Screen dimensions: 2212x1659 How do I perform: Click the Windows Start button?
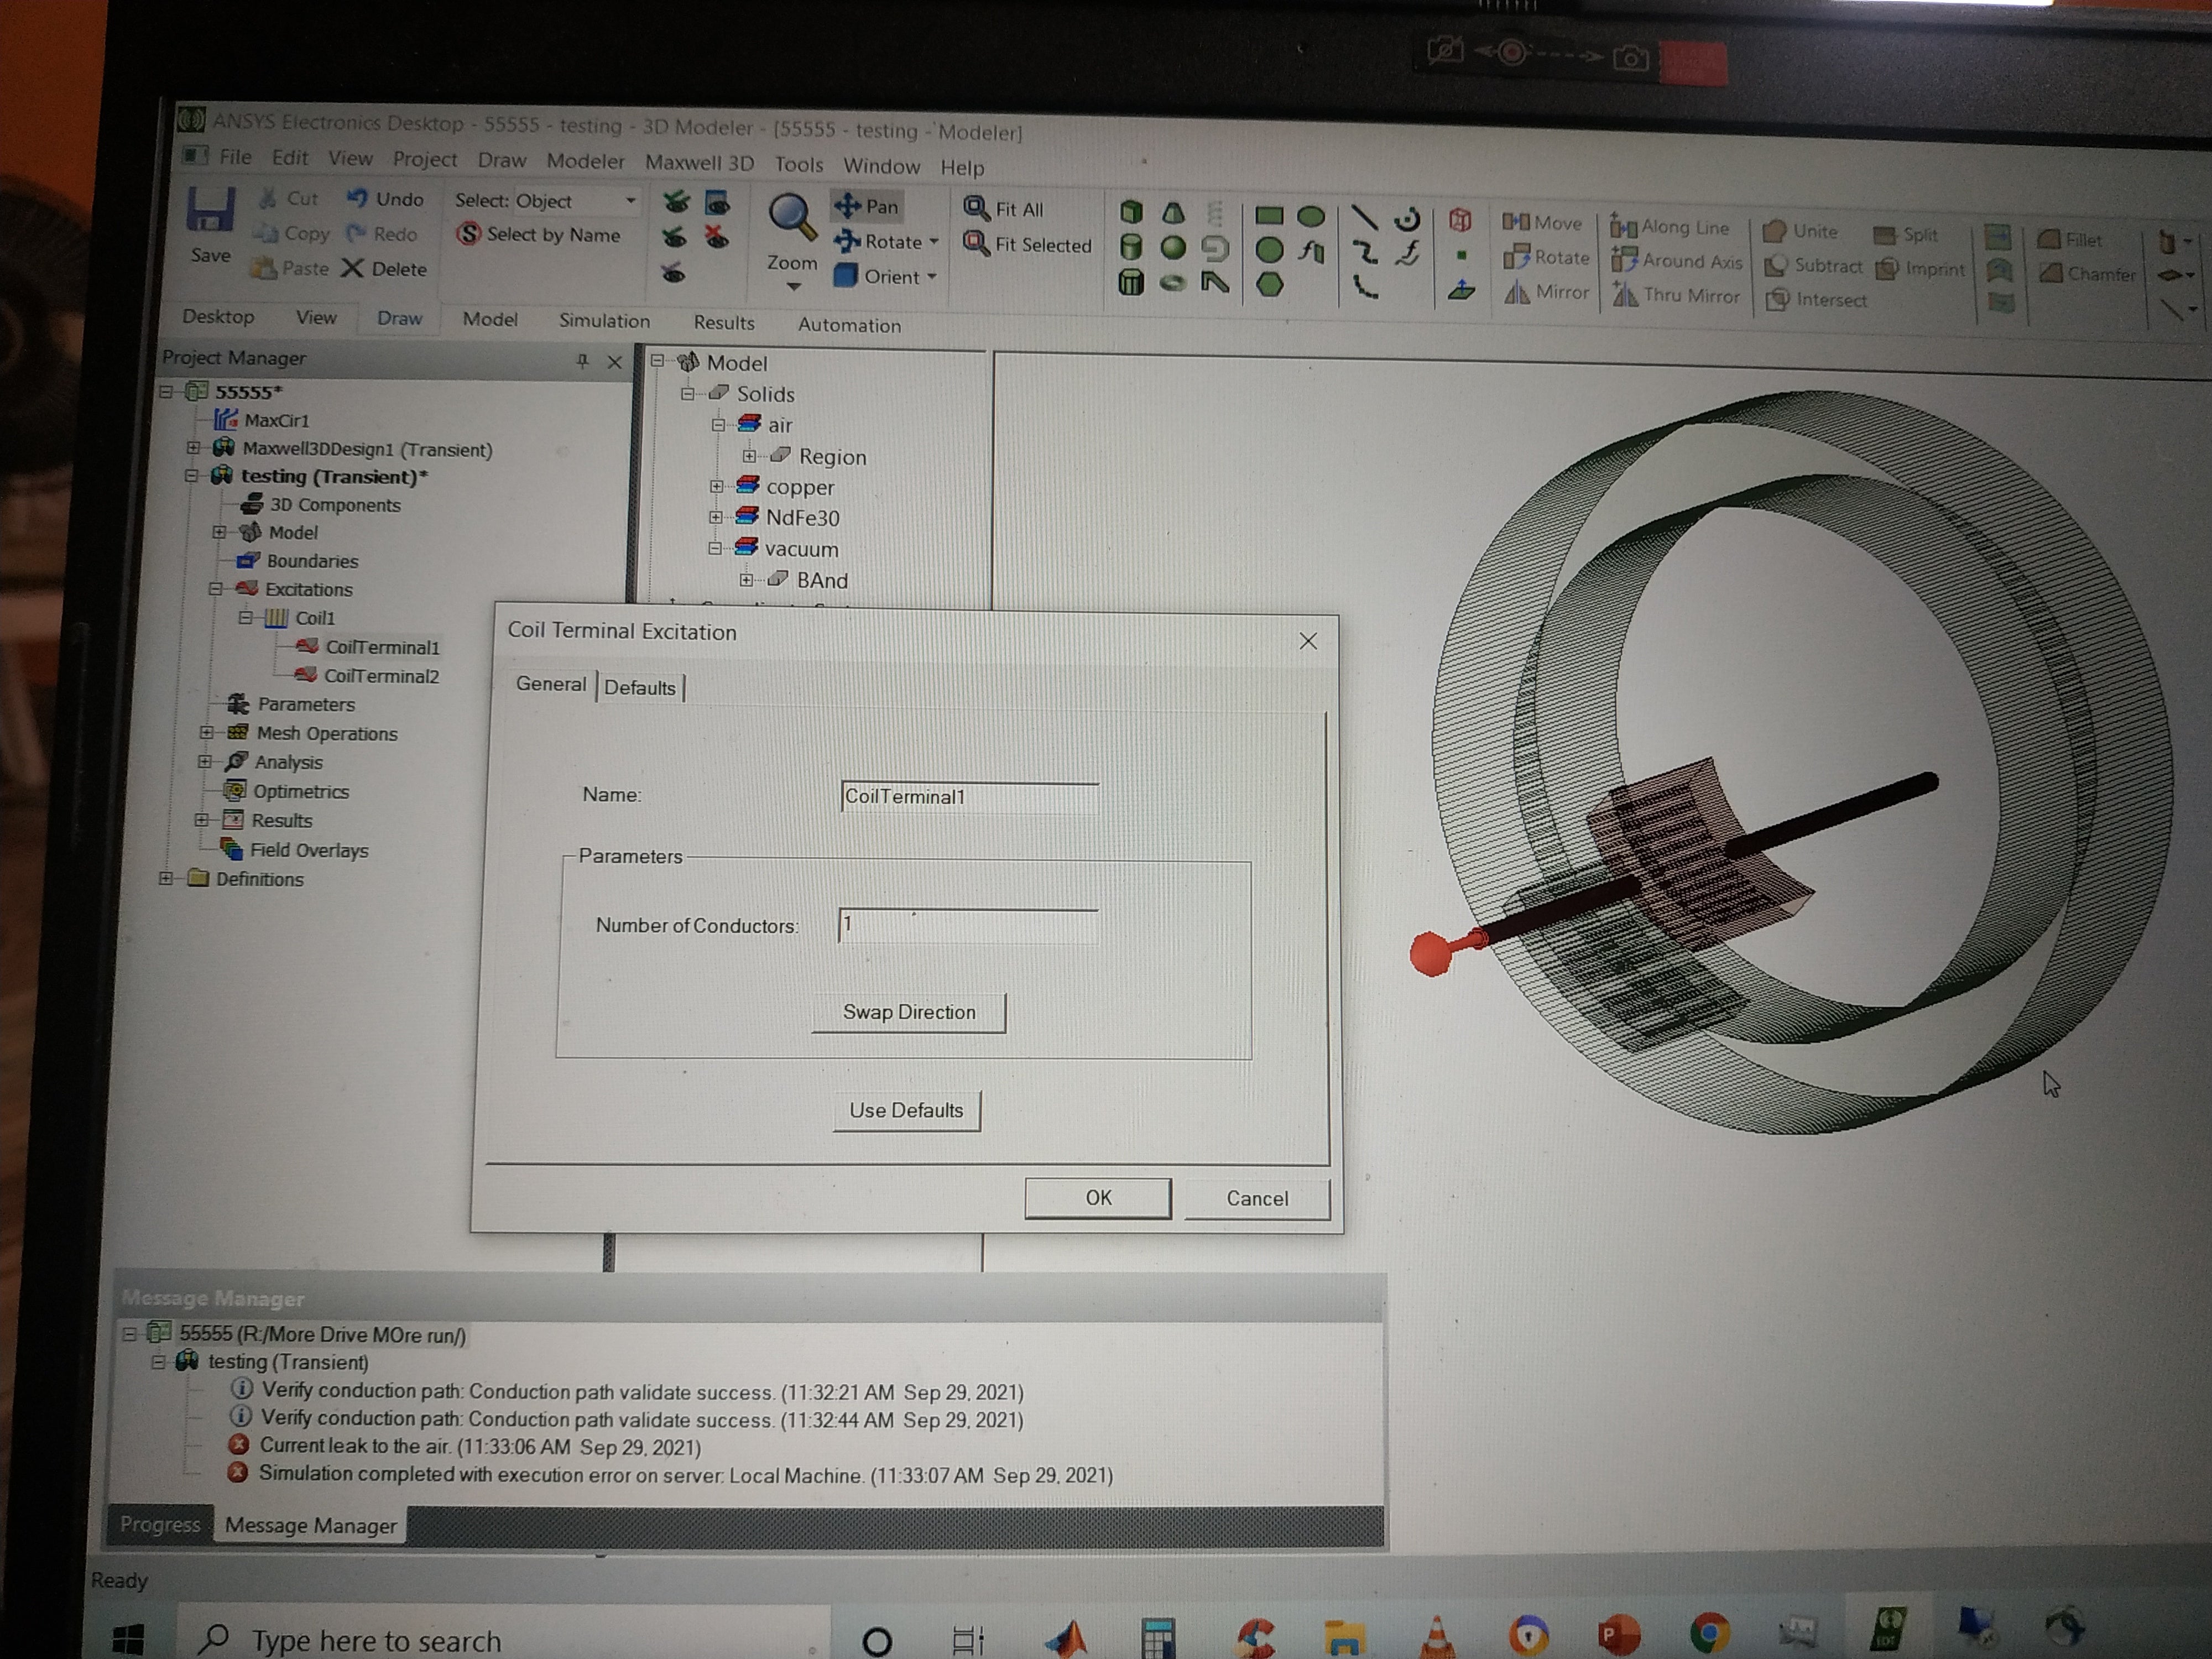pos(129,1639)
